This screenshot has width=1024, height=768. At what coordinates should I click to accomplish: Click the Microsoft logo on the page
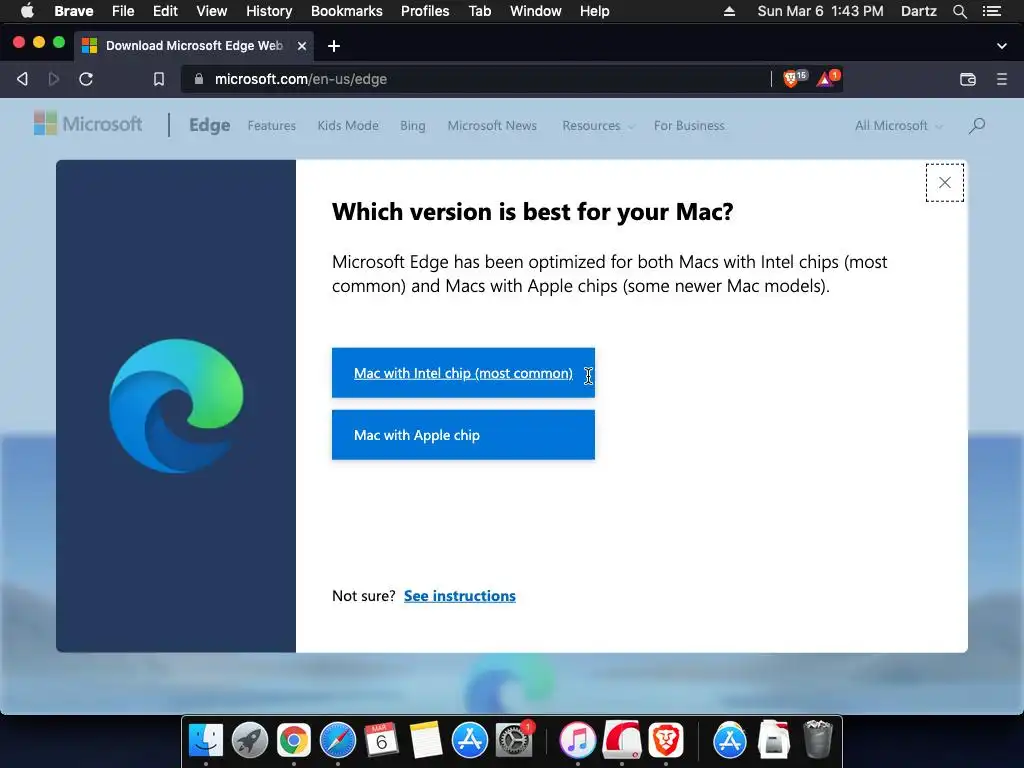(x=88, y=123)
